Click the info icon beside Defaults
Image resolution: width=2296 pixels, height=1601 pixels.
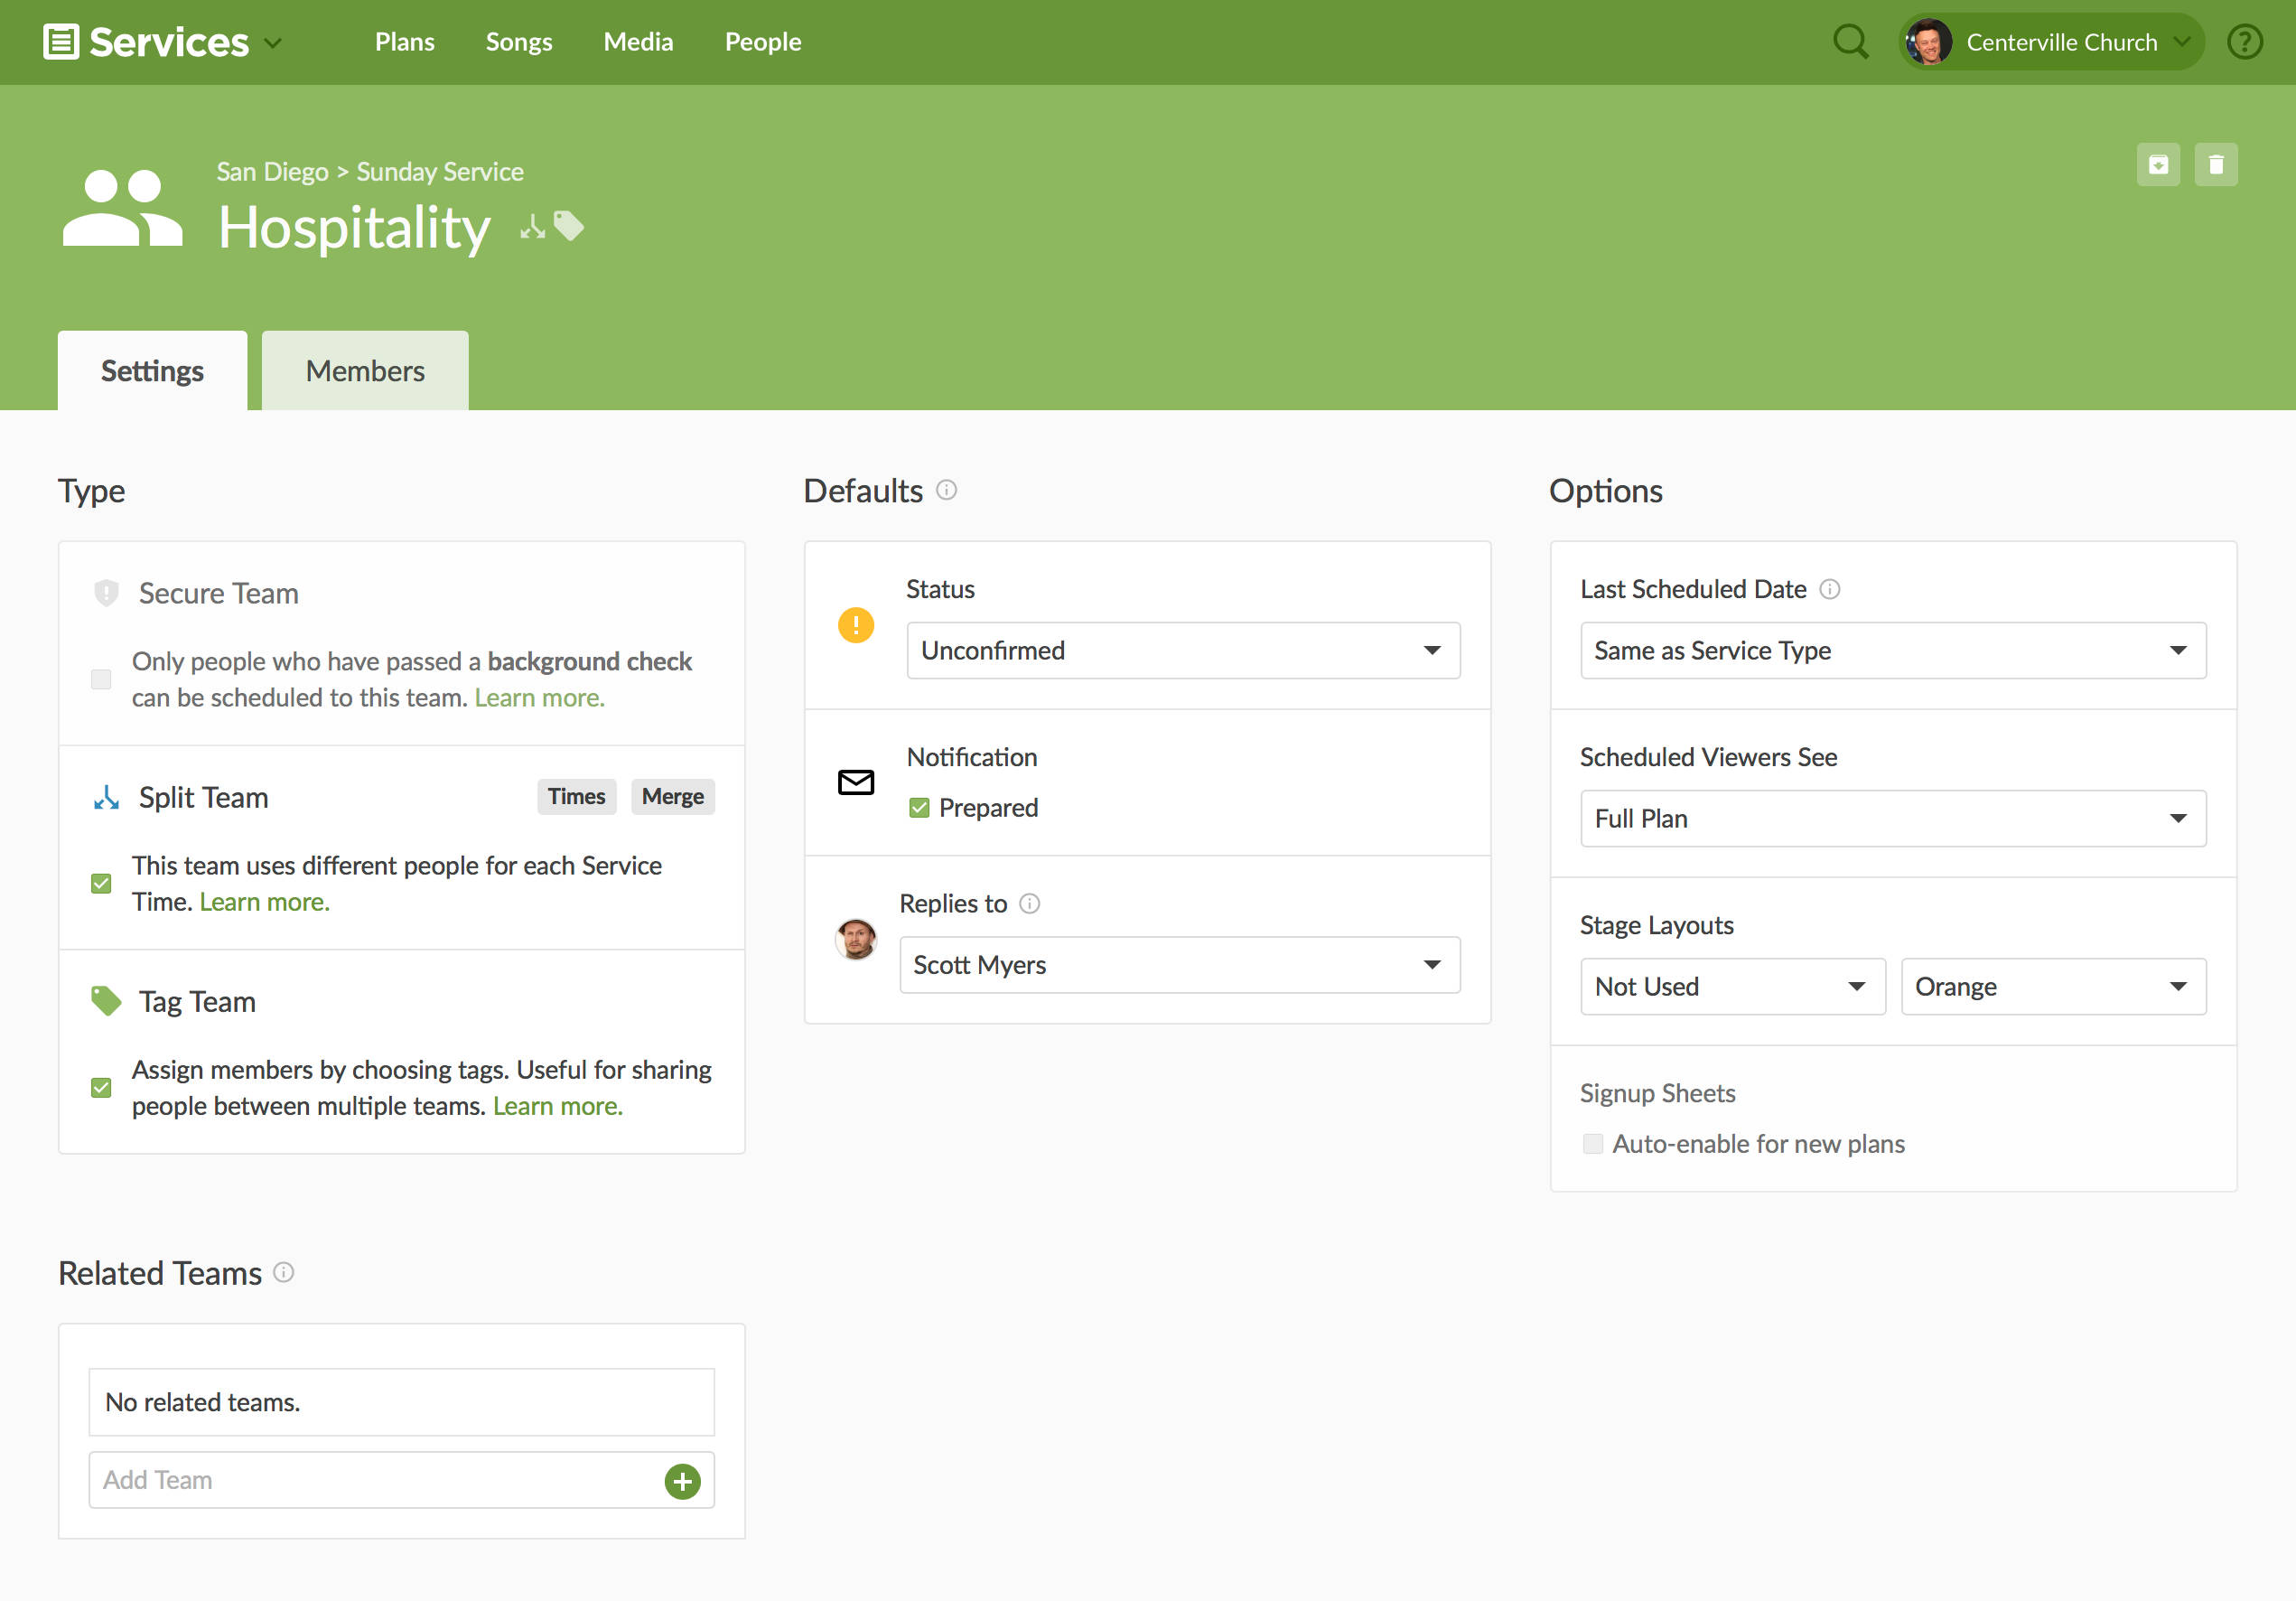[946, 490]
